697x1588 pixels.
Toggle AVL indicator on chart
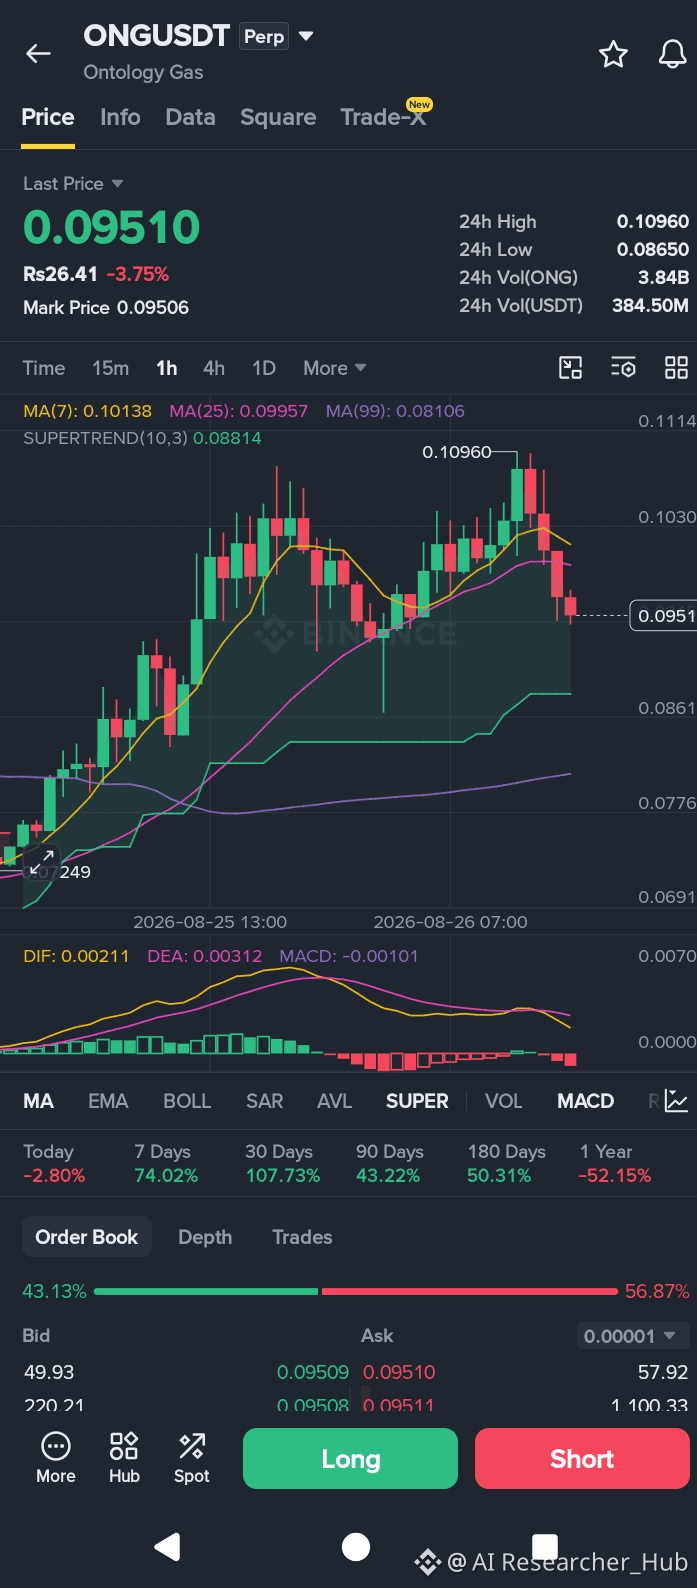coord(334,1101)
